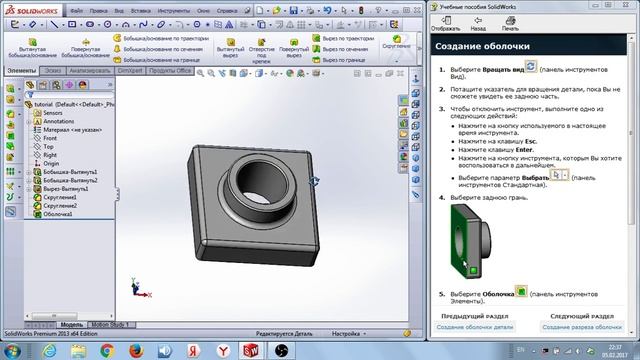Select Hole Wizard (Отверстие под крепеж)
This screenshot has height=360, width=640.
(x=261, y=51)
